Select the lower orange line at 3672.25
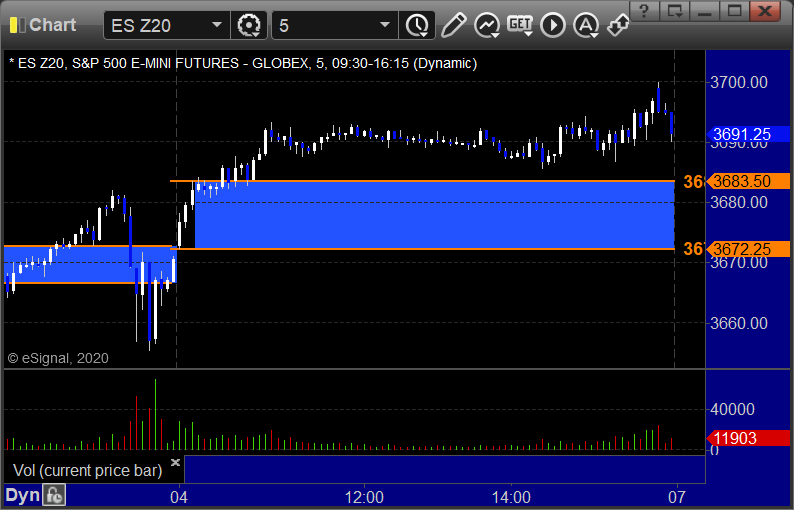 coord(422,249)
